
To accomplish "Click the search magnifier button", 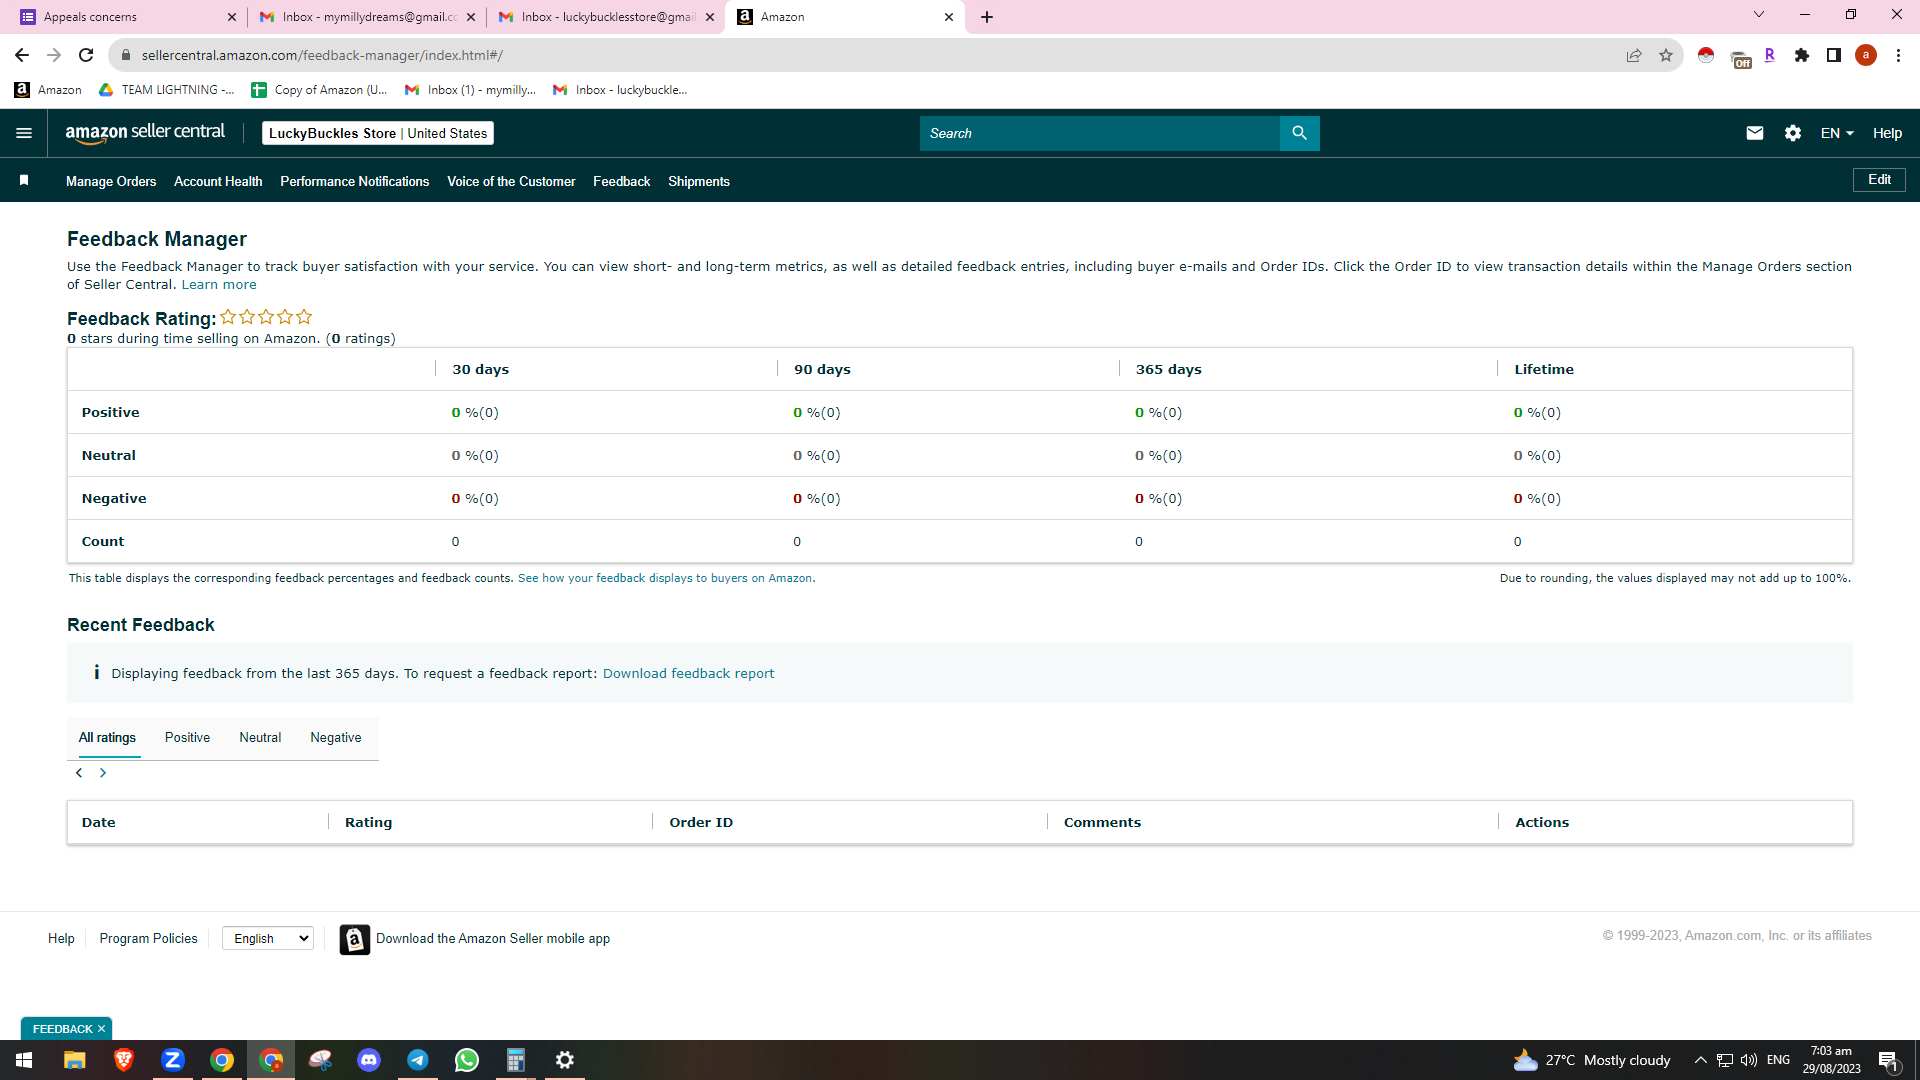I will pyautogui.click(x=1299, y=133).
